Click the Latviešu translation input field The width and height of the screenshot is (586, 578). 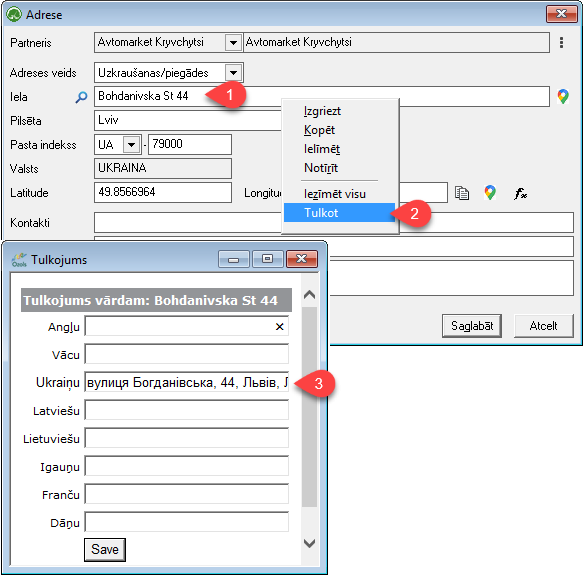(186, 411)
